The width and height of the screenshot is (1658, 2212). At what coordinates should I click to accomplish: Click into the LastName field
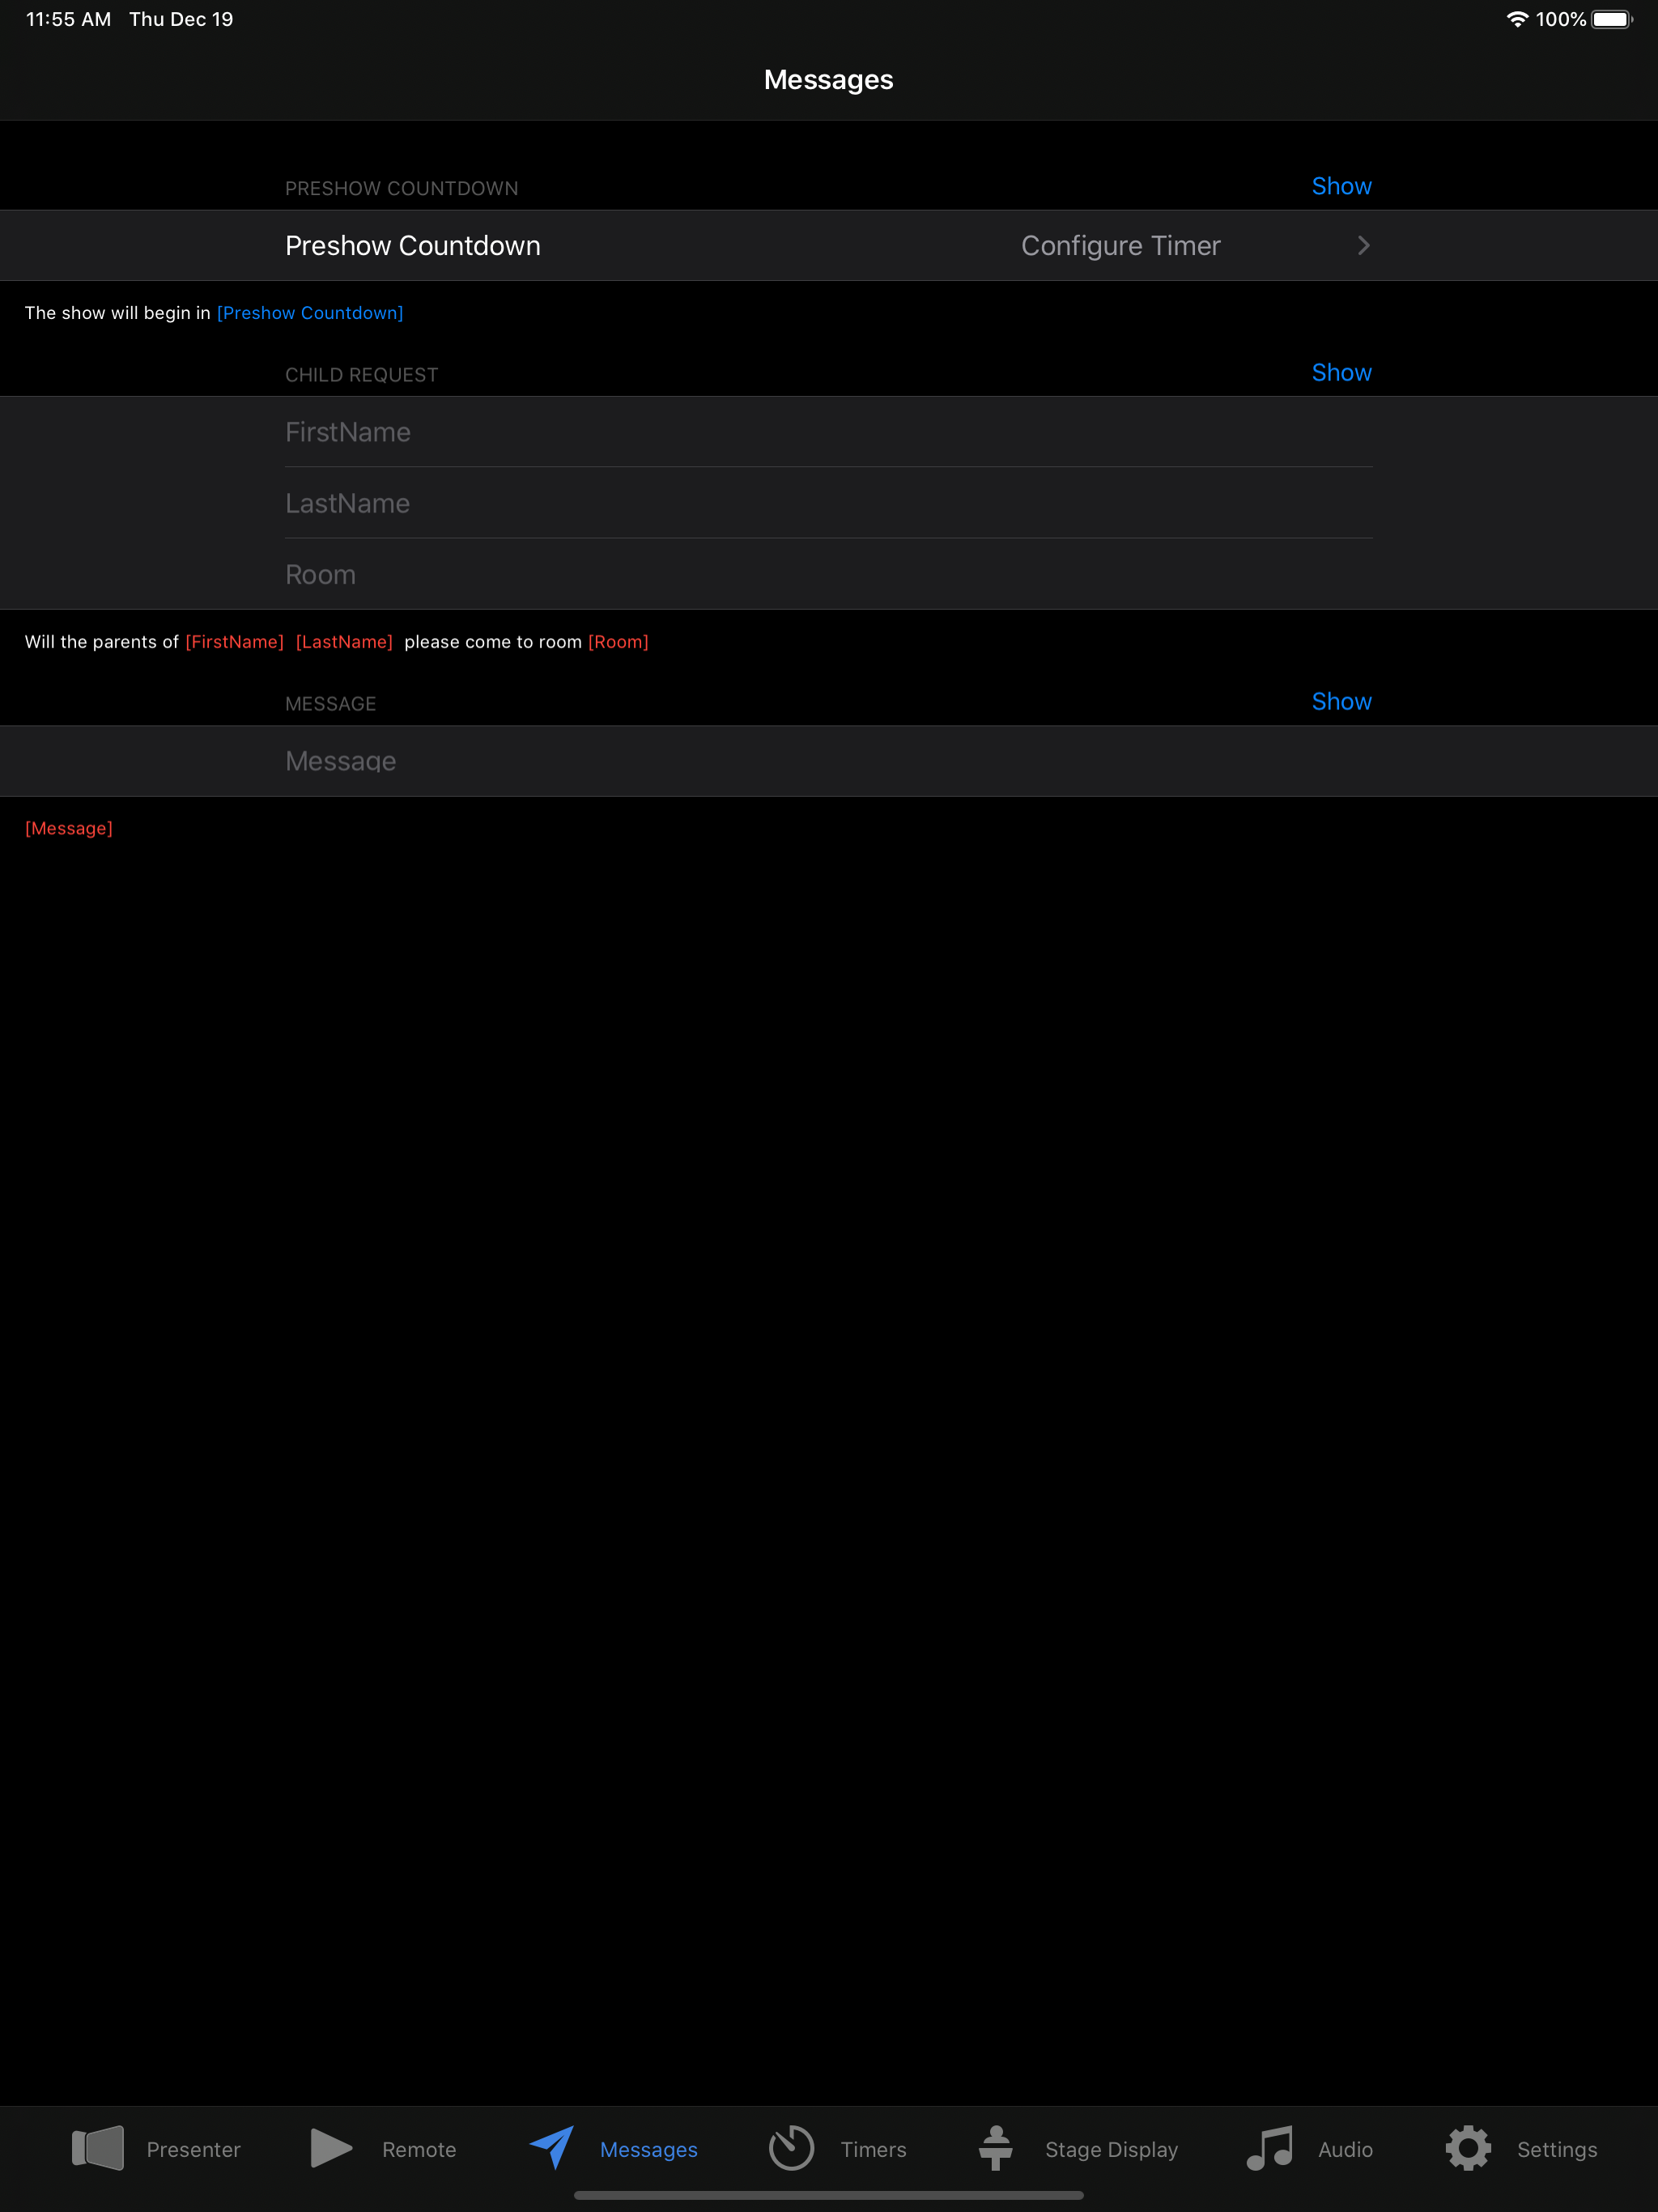click(x=828, y=503)
